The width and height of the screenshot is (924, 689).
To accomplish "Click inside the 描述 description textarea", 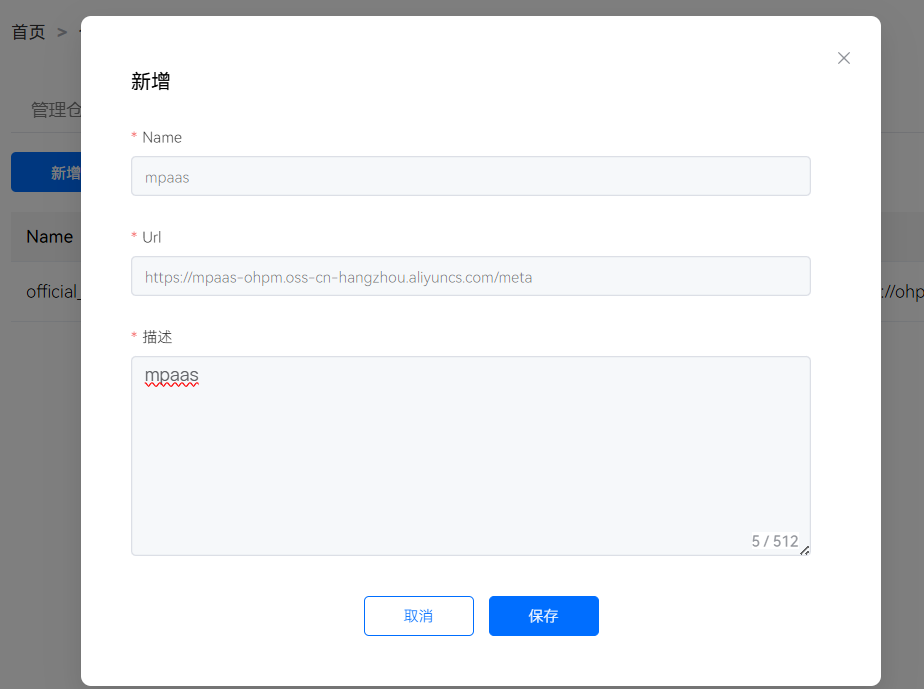I will coord(470,456).
